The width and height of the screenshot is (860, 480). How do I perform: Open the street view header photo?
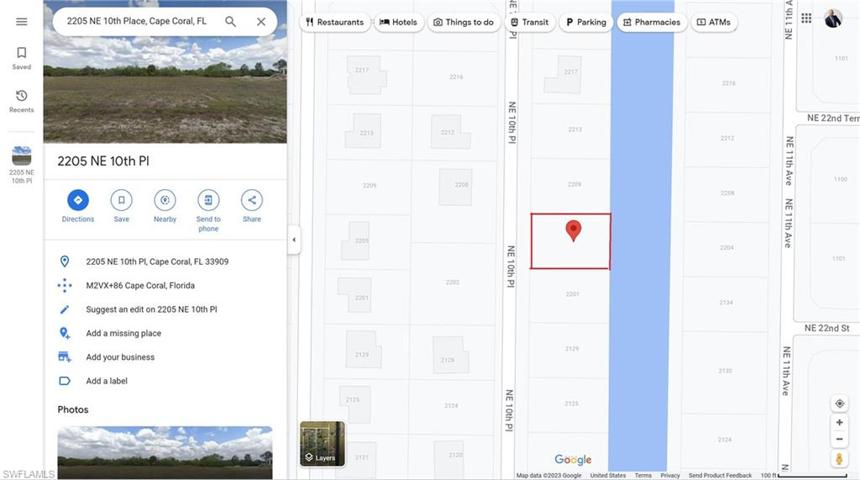pos(165,71)
